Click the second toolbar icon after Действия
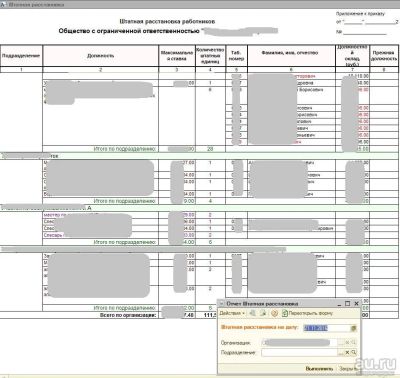Image resolution: width=400 pixels, height=378 pixels. tap(263, 313)
